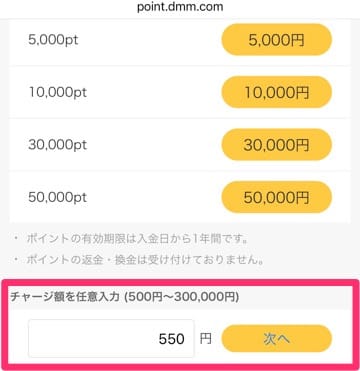Viewport: 360px width, 371px height.
Task: Click the 円 unit label beside input
Action: click(205, 339)
